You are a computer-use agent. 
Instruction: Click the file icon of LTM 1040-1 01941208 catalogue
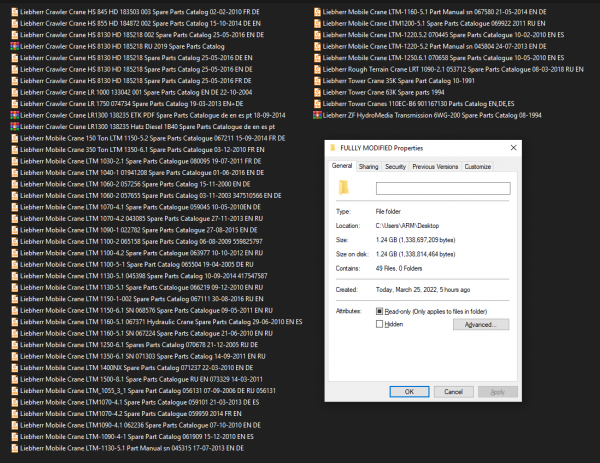(15, 173)
